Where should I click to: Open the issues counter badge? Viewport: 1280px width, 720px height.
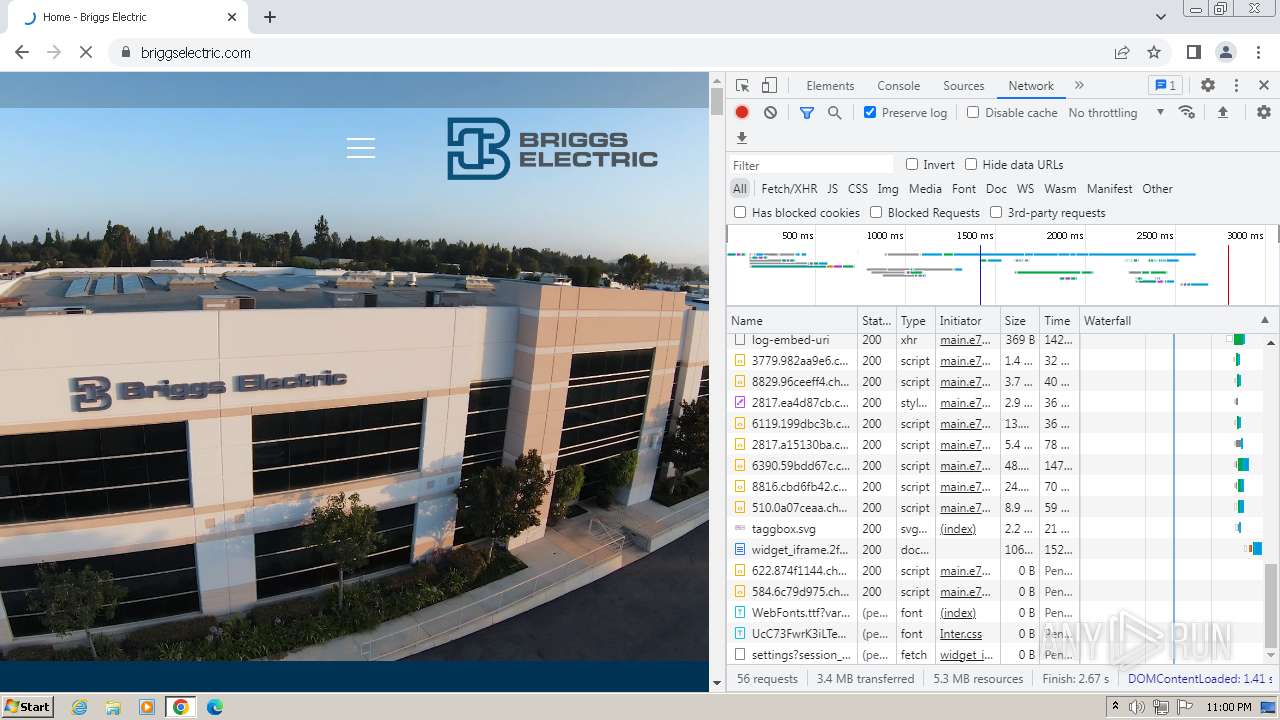pos(1164,86)
